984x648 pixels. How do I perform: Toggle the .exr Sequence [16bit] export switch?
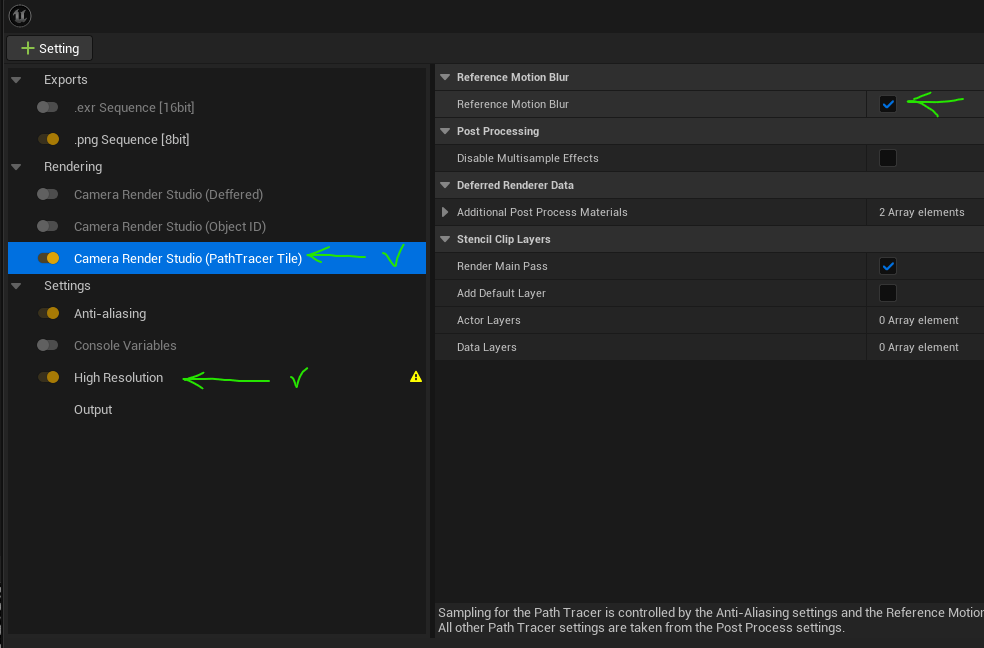48,107
